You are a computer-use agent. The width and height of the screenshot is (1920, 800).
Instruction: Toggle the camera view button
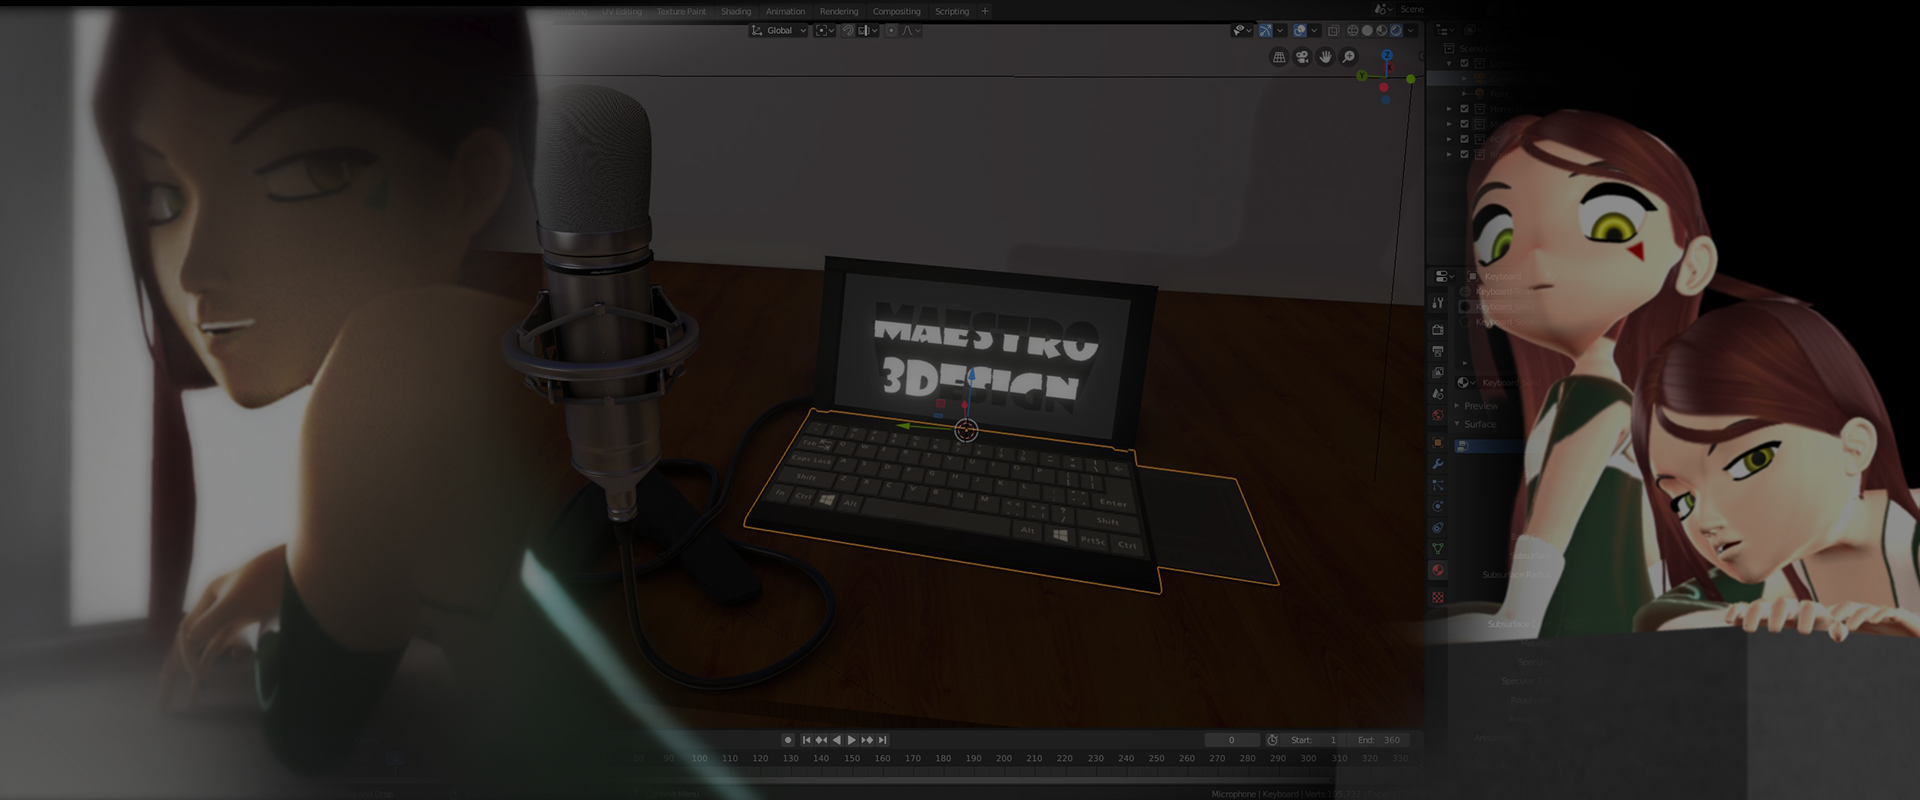pyautogui.click(x=1302, y=57)
